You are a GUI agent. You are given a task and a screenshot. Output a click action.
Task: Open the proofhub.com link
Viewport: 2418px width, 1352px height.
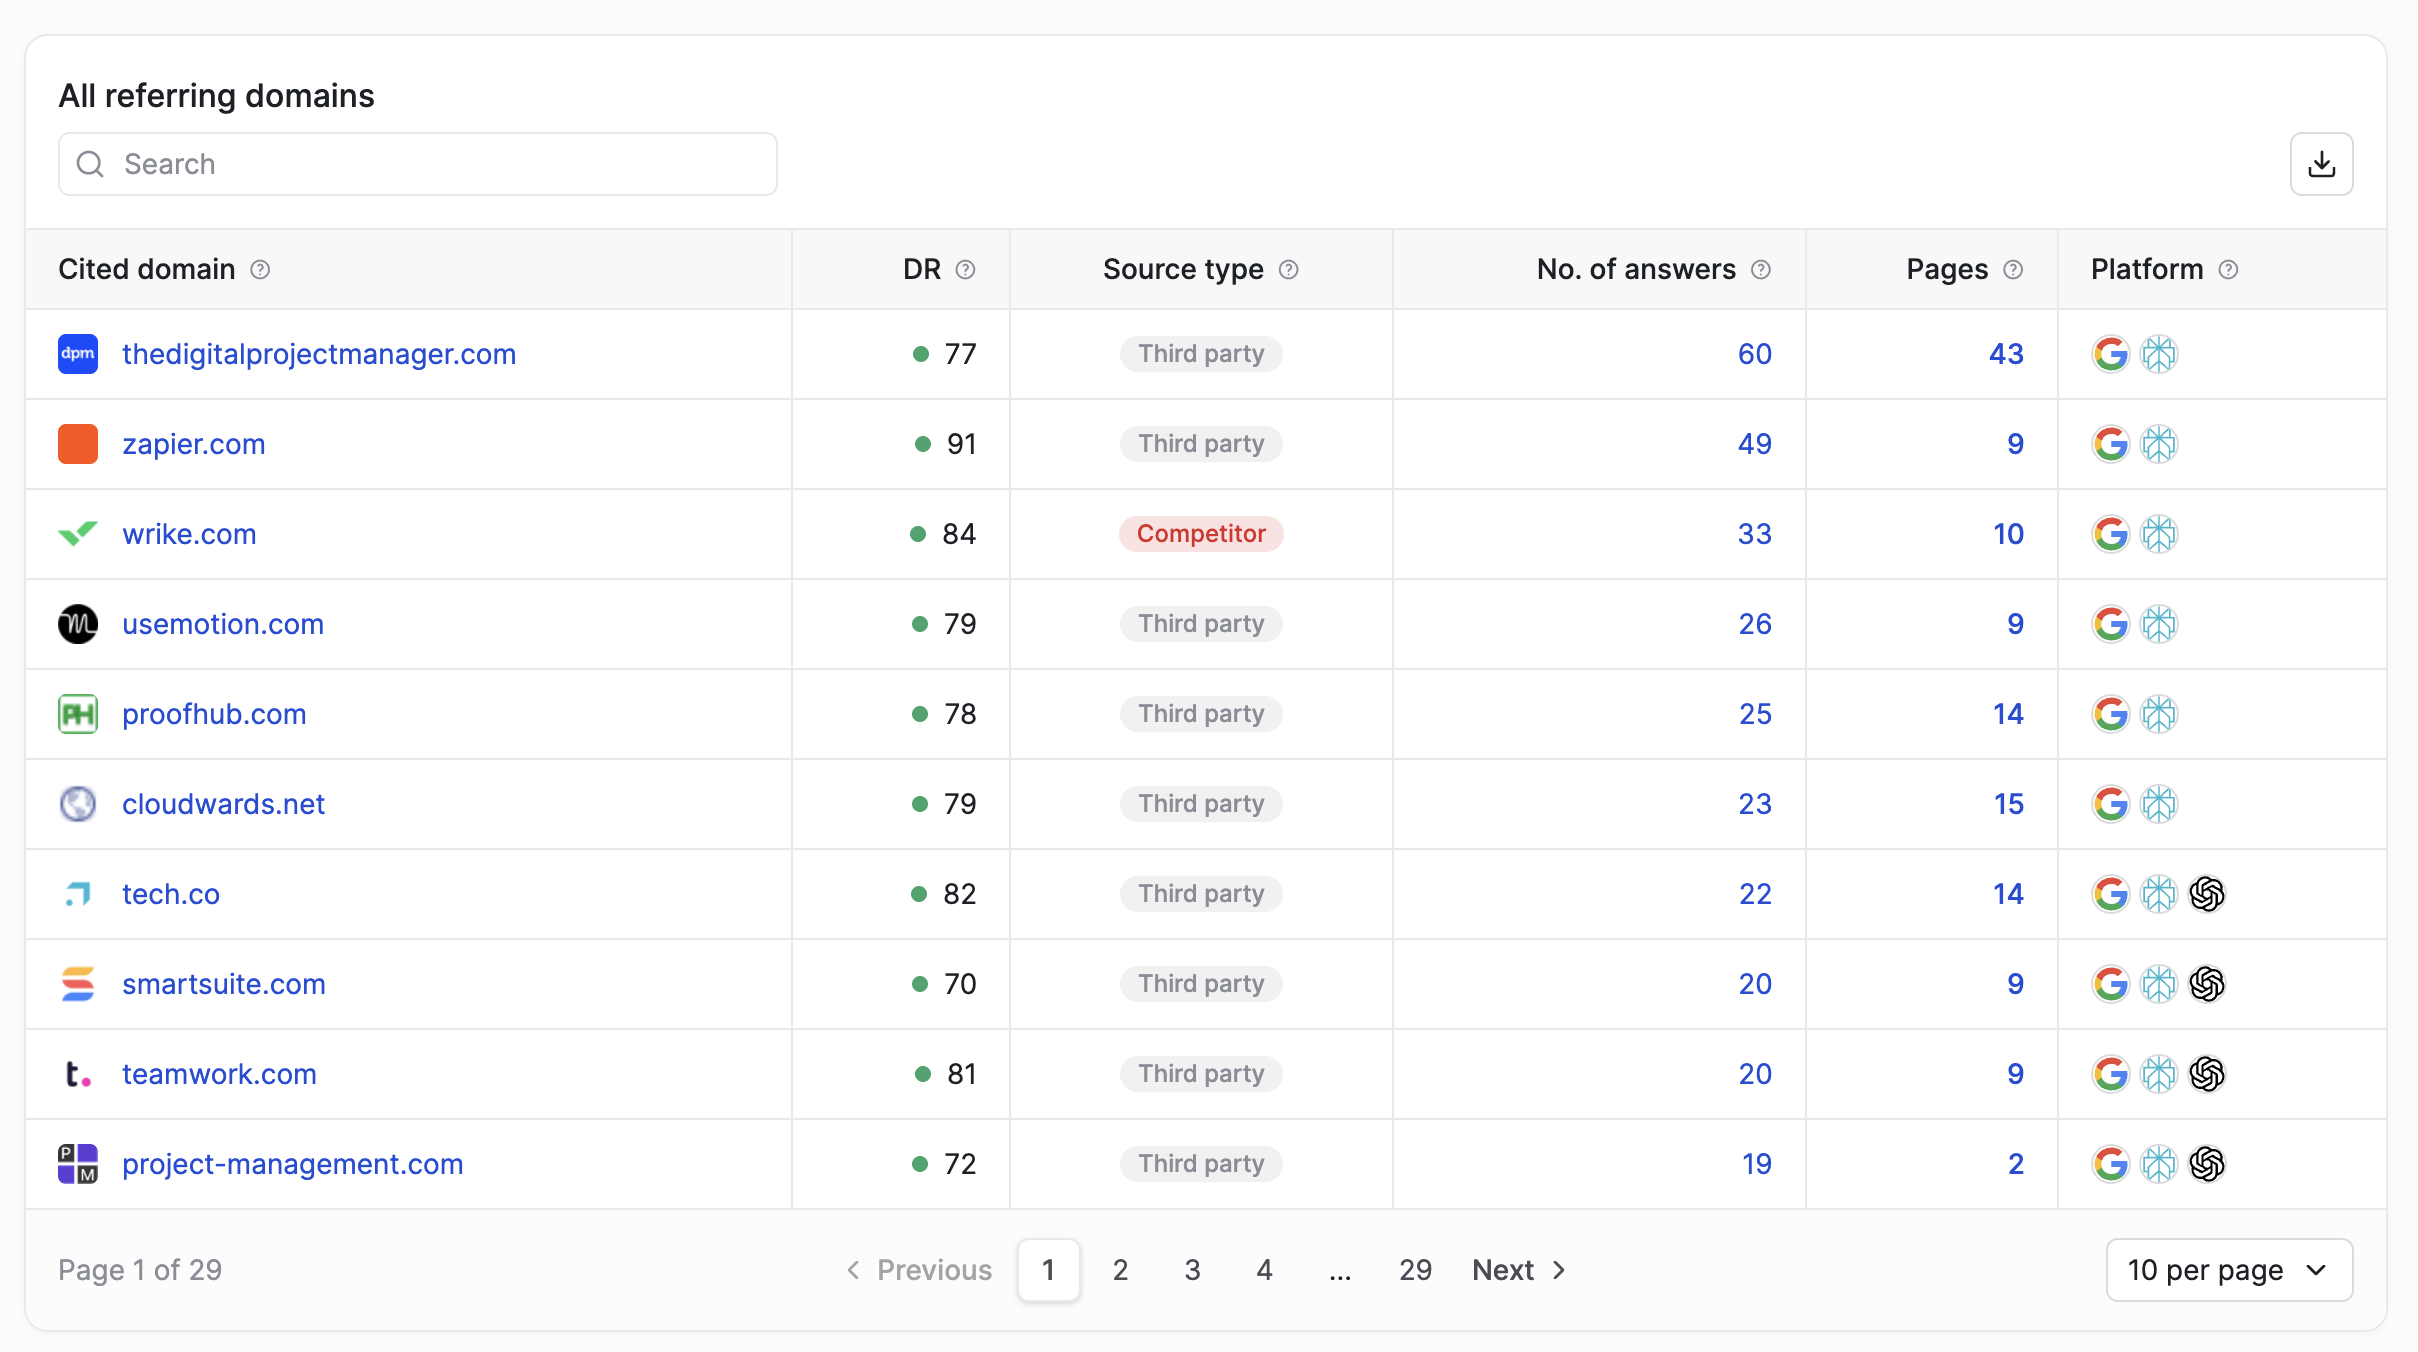(x=214, y=714)
